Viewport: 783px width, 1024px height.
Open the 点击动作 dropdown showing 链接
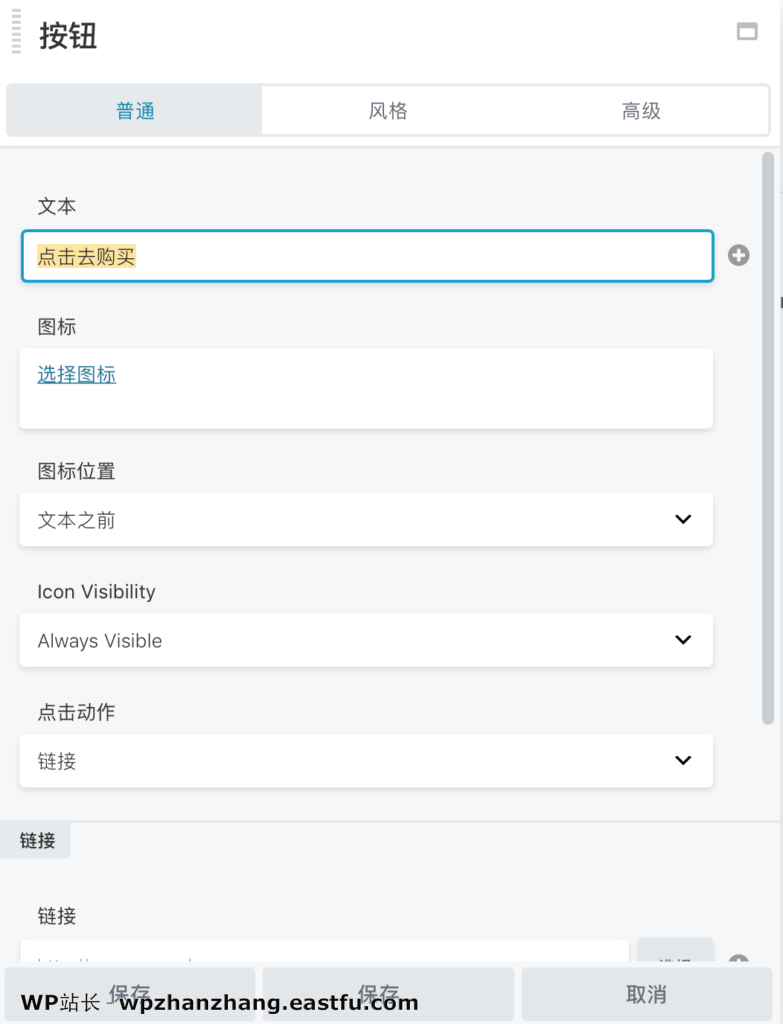[366, 761]
